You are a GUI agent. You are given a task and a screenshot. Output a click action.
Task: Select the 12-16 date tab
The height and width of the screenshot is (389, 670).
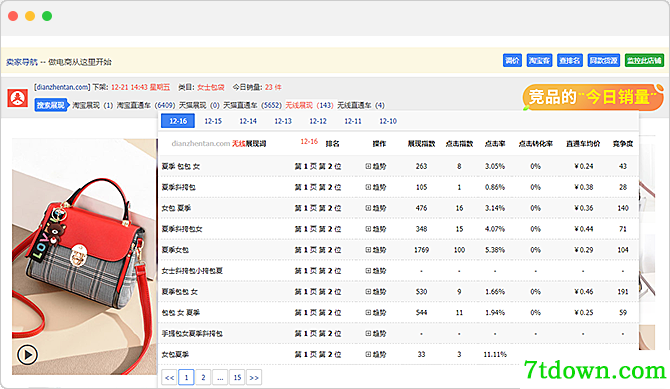178,121
